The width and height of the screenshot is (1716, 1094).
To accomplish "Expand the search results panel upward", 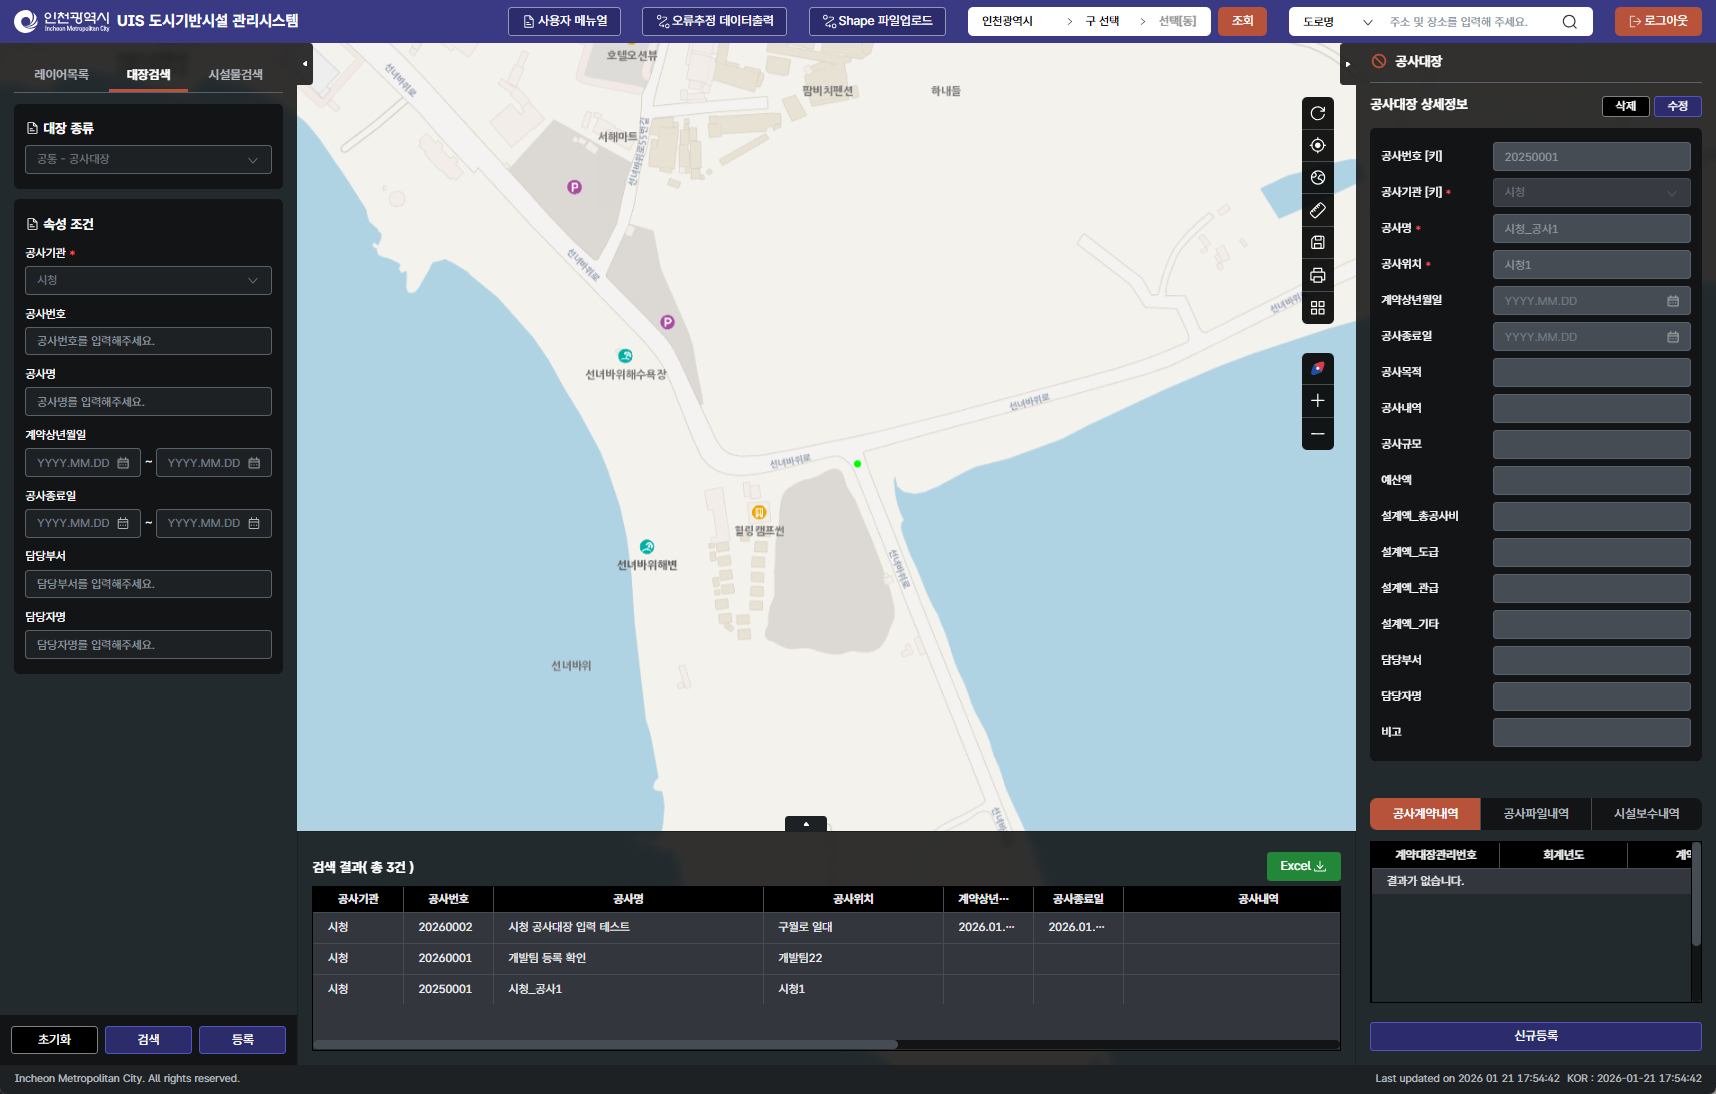I will 805,824.
